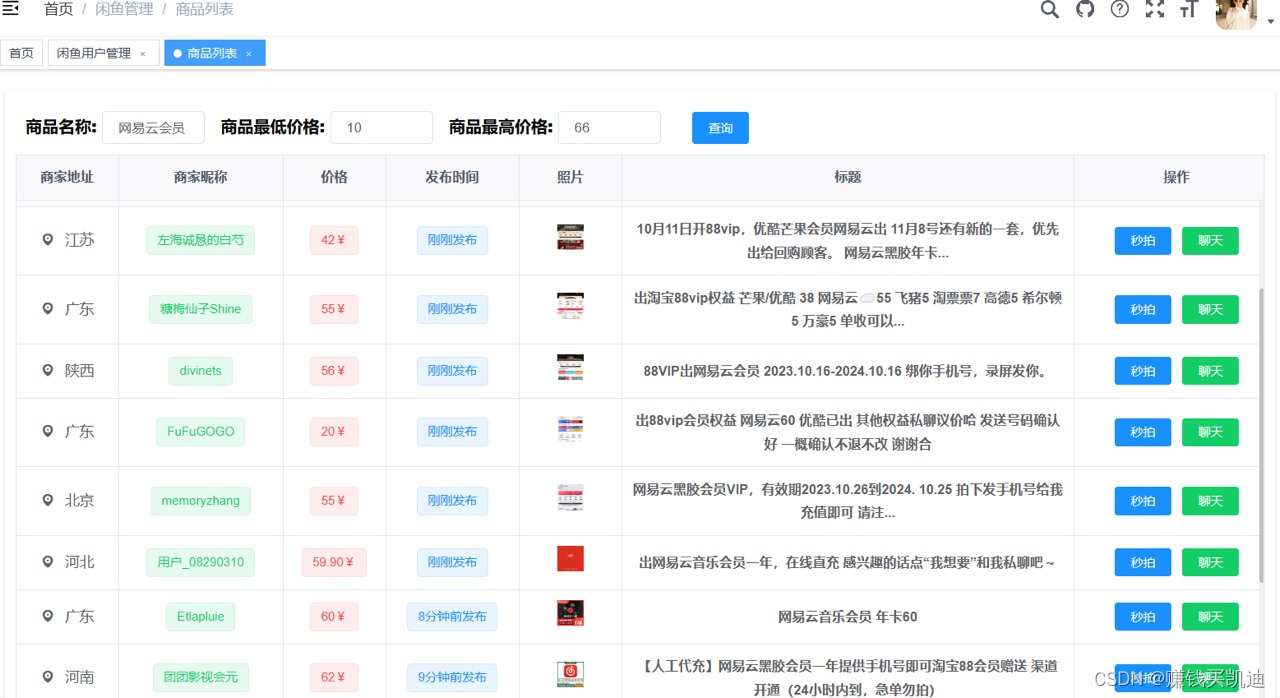
Task: Click 聊天 for 糖梅仙子Shine row
Action: tap(1210, 310)
